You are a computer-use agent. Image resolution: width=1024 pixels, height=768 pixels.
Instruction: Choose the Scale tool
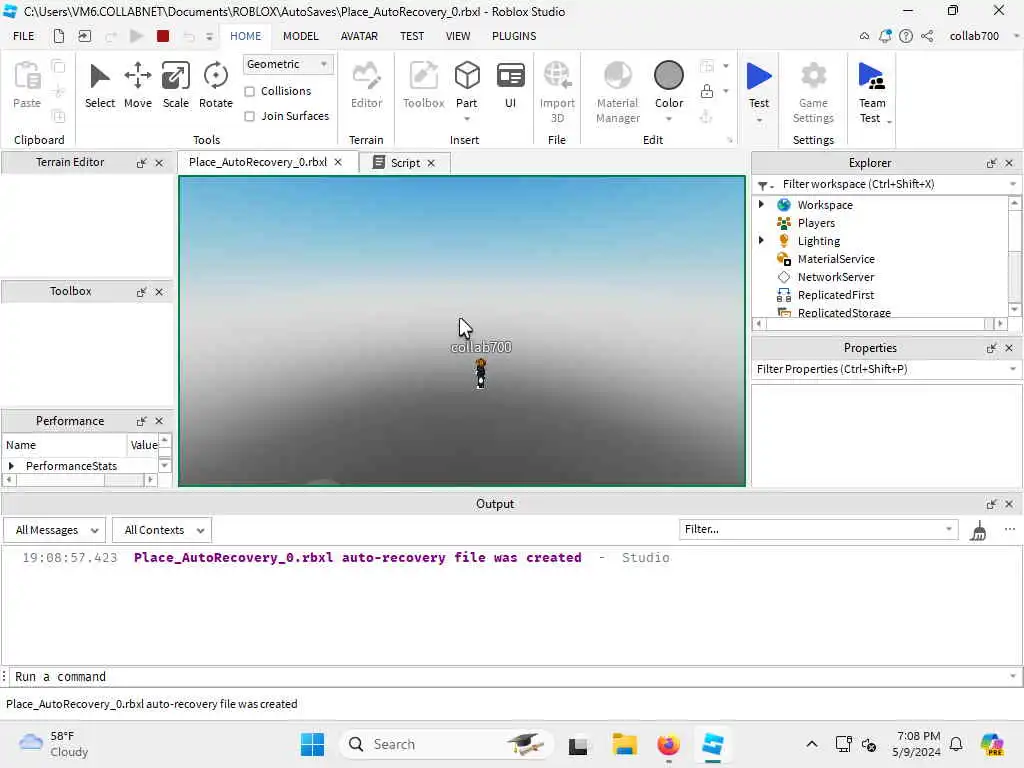[176, 85]
